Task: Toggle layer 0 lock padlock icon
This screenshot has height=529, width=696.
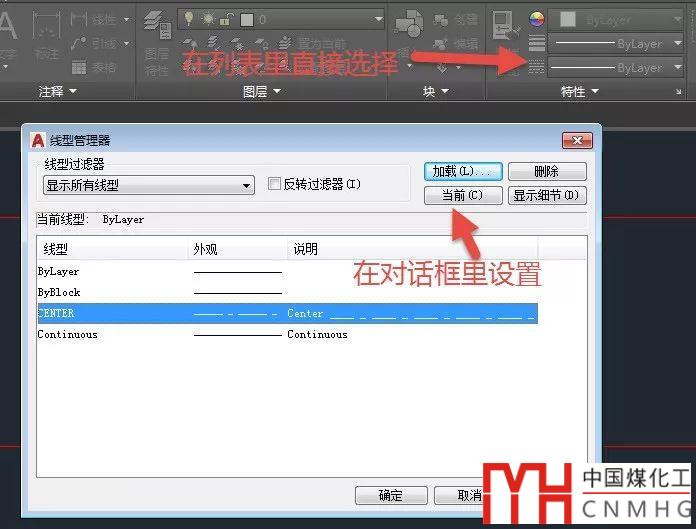Action: pos(226,19)
